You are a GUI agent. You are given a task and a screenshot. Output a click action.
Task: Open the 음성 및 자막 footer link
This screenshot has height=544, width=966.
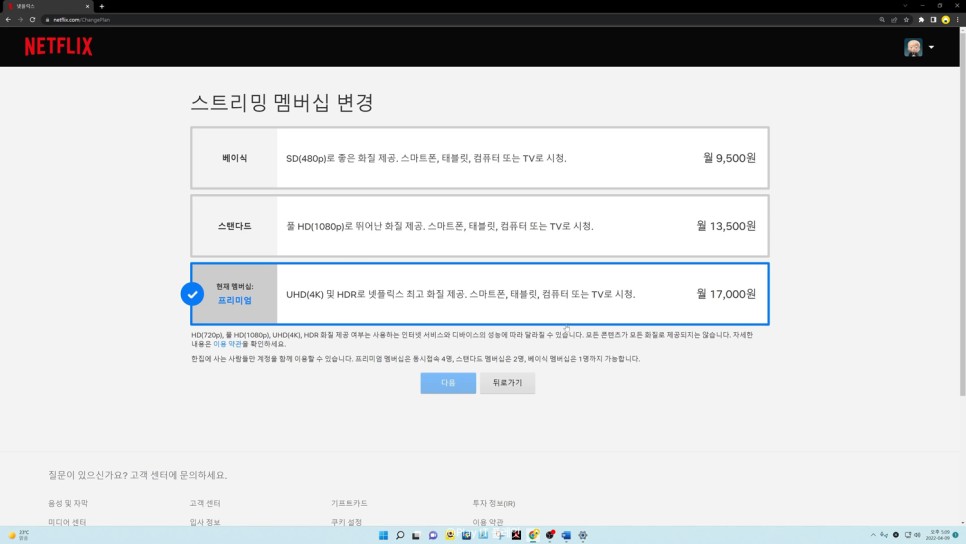[x=68, y=503]
